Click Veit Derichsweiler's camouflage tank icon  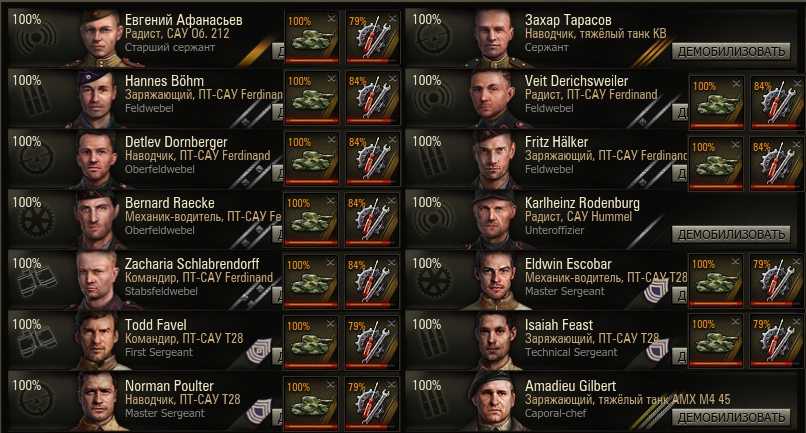(716, 103)
